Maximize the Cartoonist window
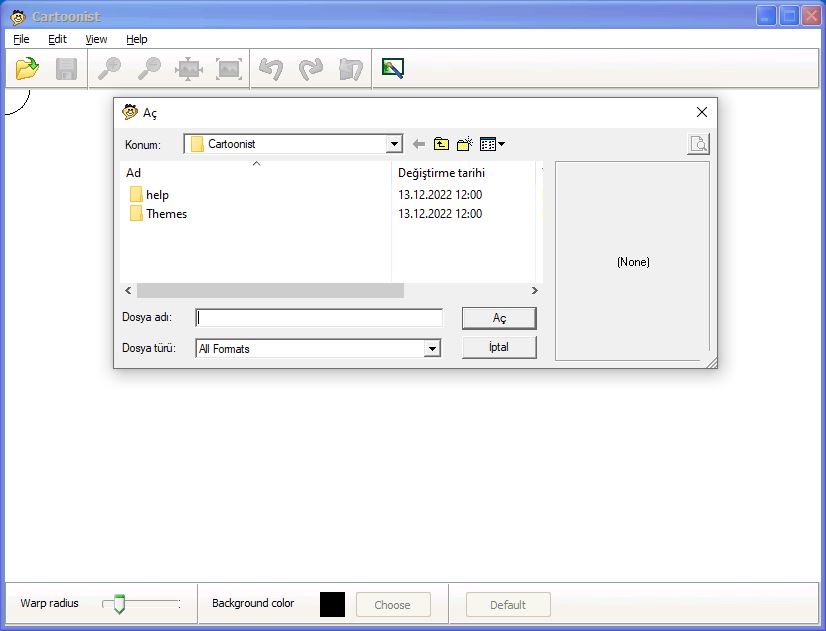This screenshot has width=826, height=631. 789,16
